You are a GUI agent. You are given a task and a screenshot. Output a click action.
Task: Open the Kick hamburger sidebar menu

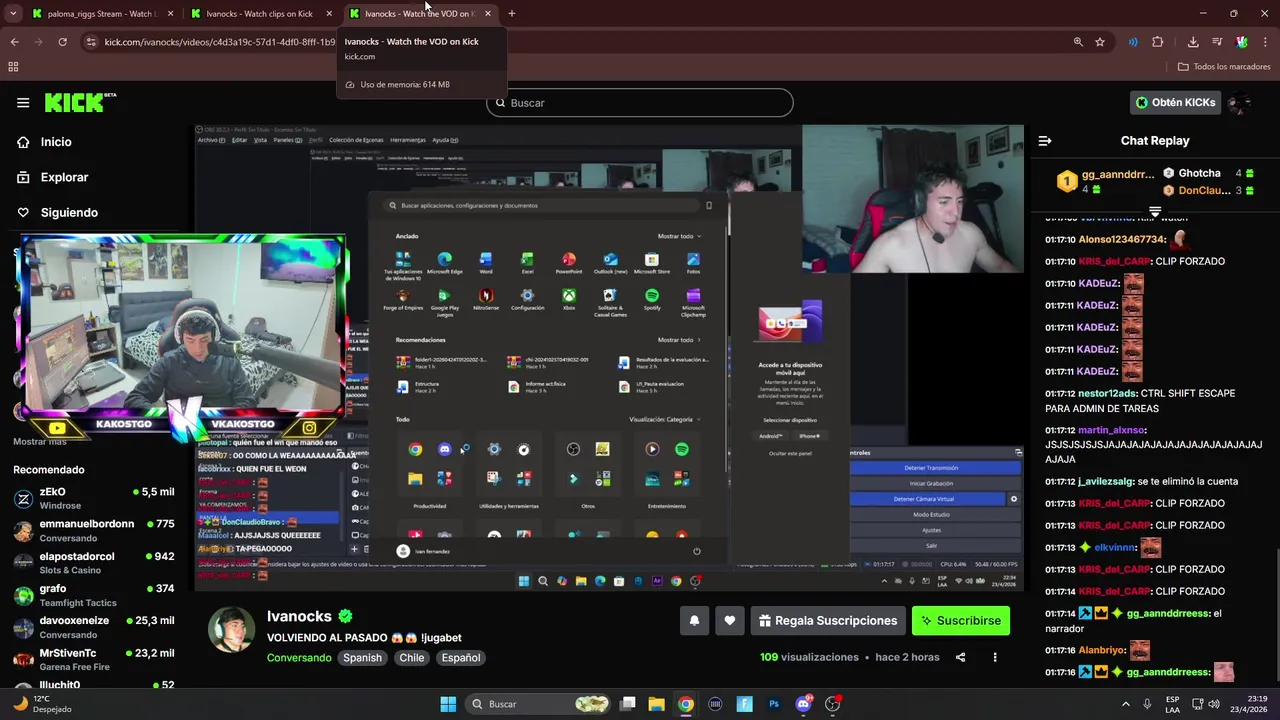tap(23, 102)
